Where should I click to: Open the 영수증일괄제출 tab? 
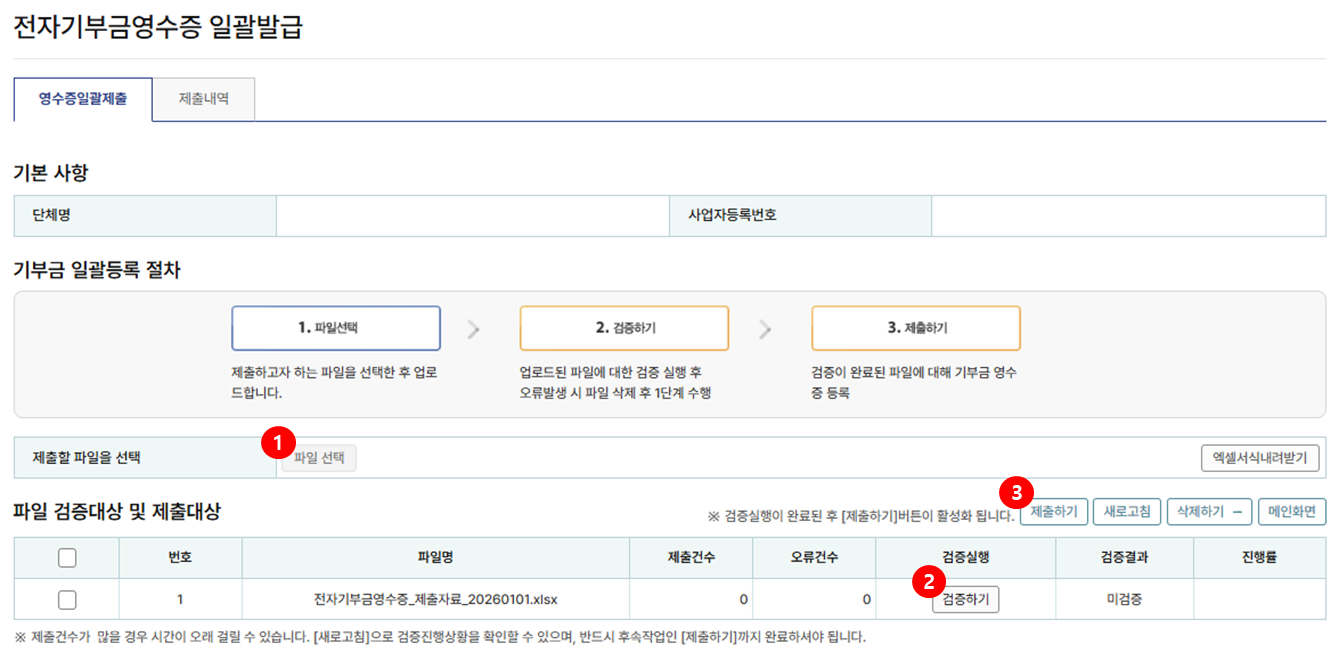(83, 99)
